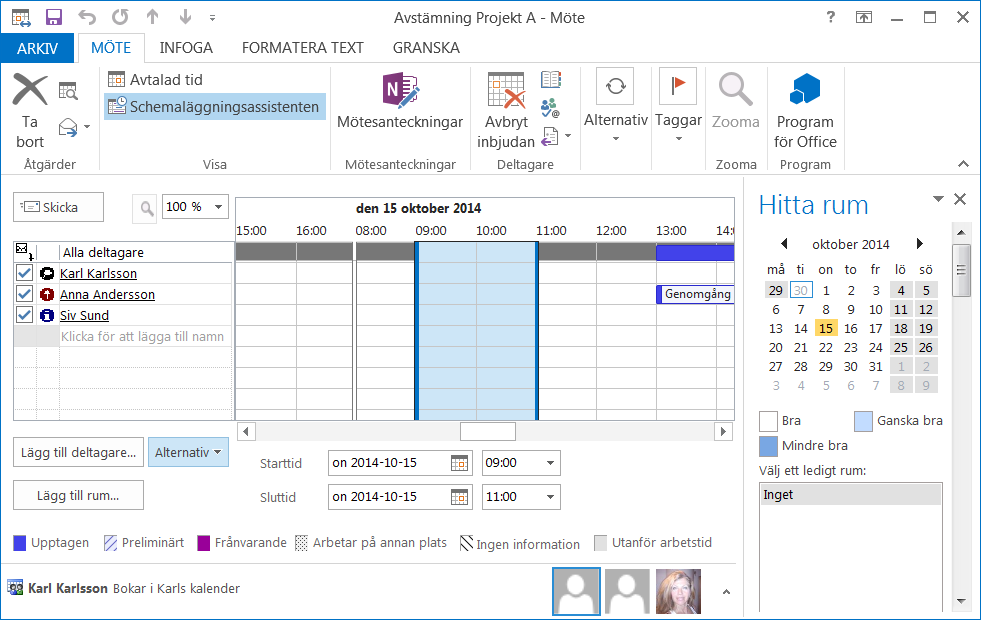Click Lägg till deltagare button

(78, 452)
